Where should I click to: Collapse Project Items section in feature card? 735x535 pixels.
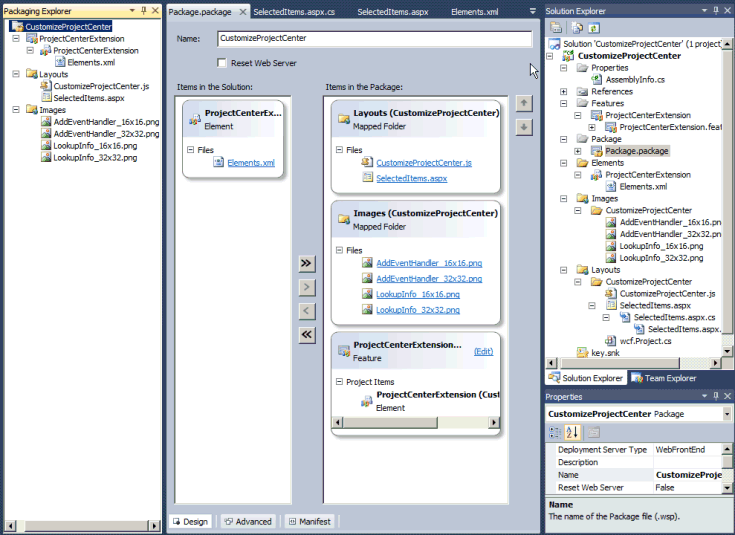(339, 382)
